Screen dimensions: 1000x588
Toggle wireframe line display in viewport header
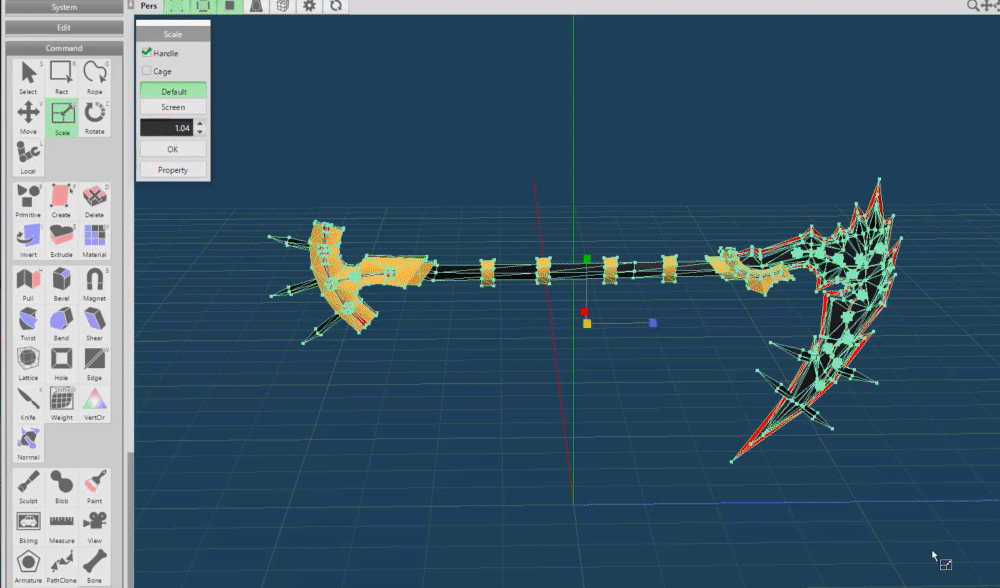(203, 6)
